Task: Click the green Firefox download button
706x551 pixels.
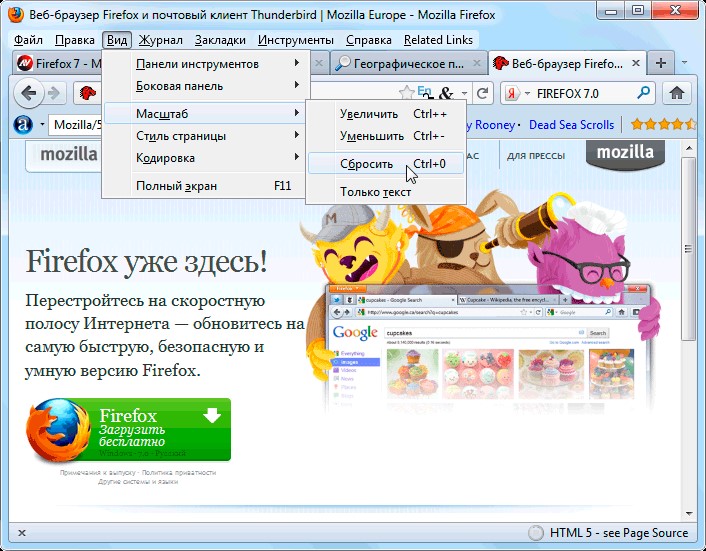Action: (x=129, y=430)
